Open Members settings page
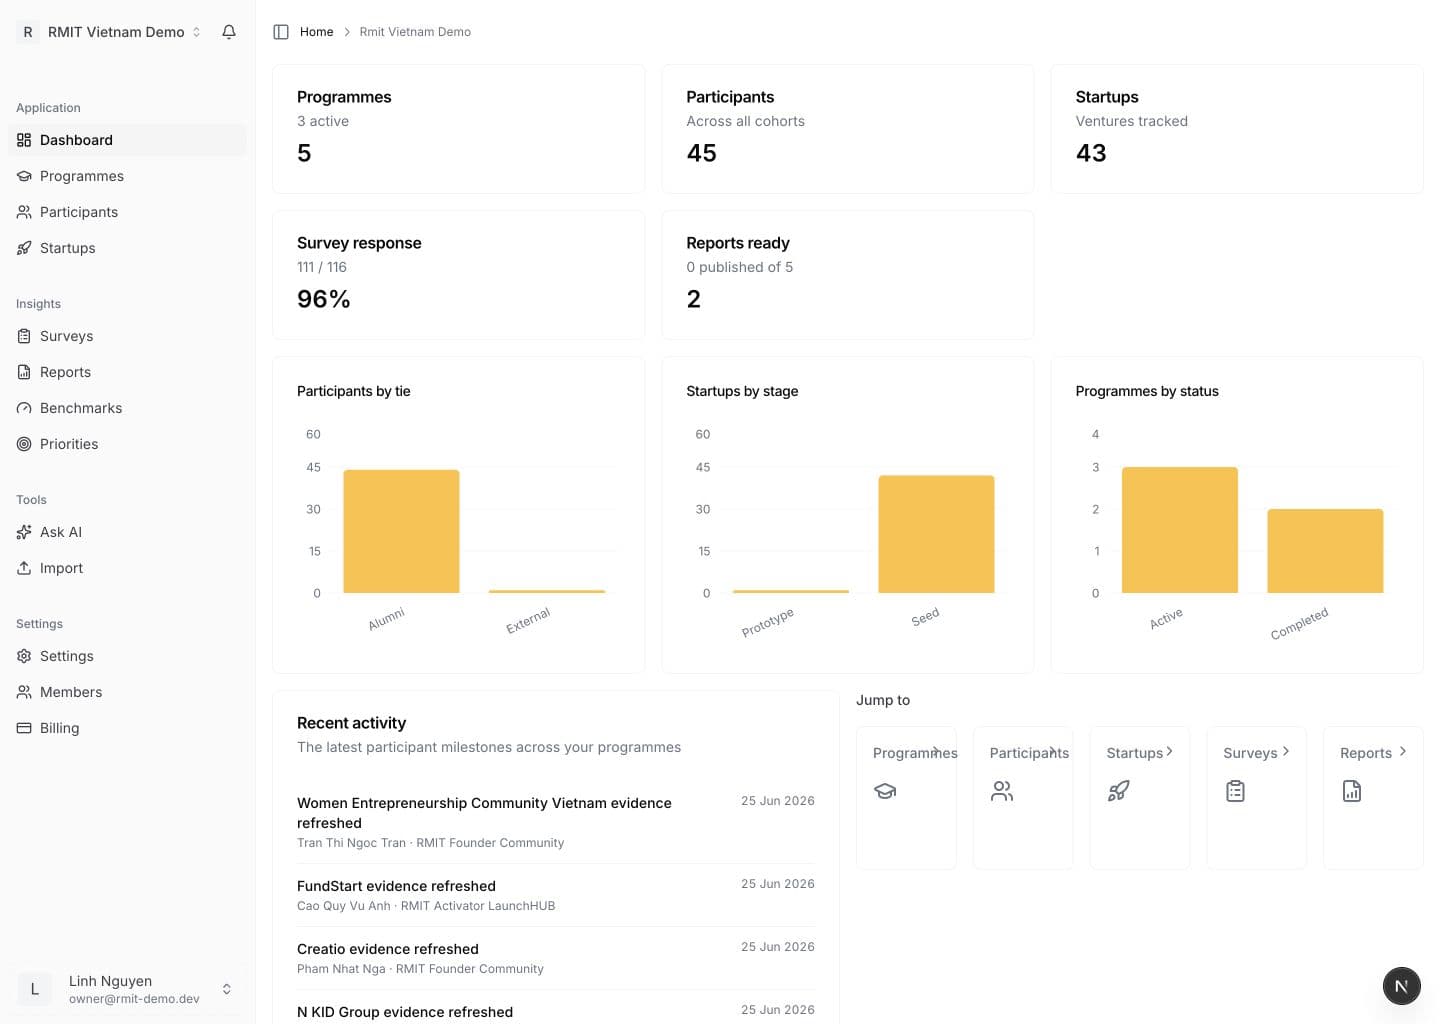The image size is (1440, 1024). click(x=127, y=692)
